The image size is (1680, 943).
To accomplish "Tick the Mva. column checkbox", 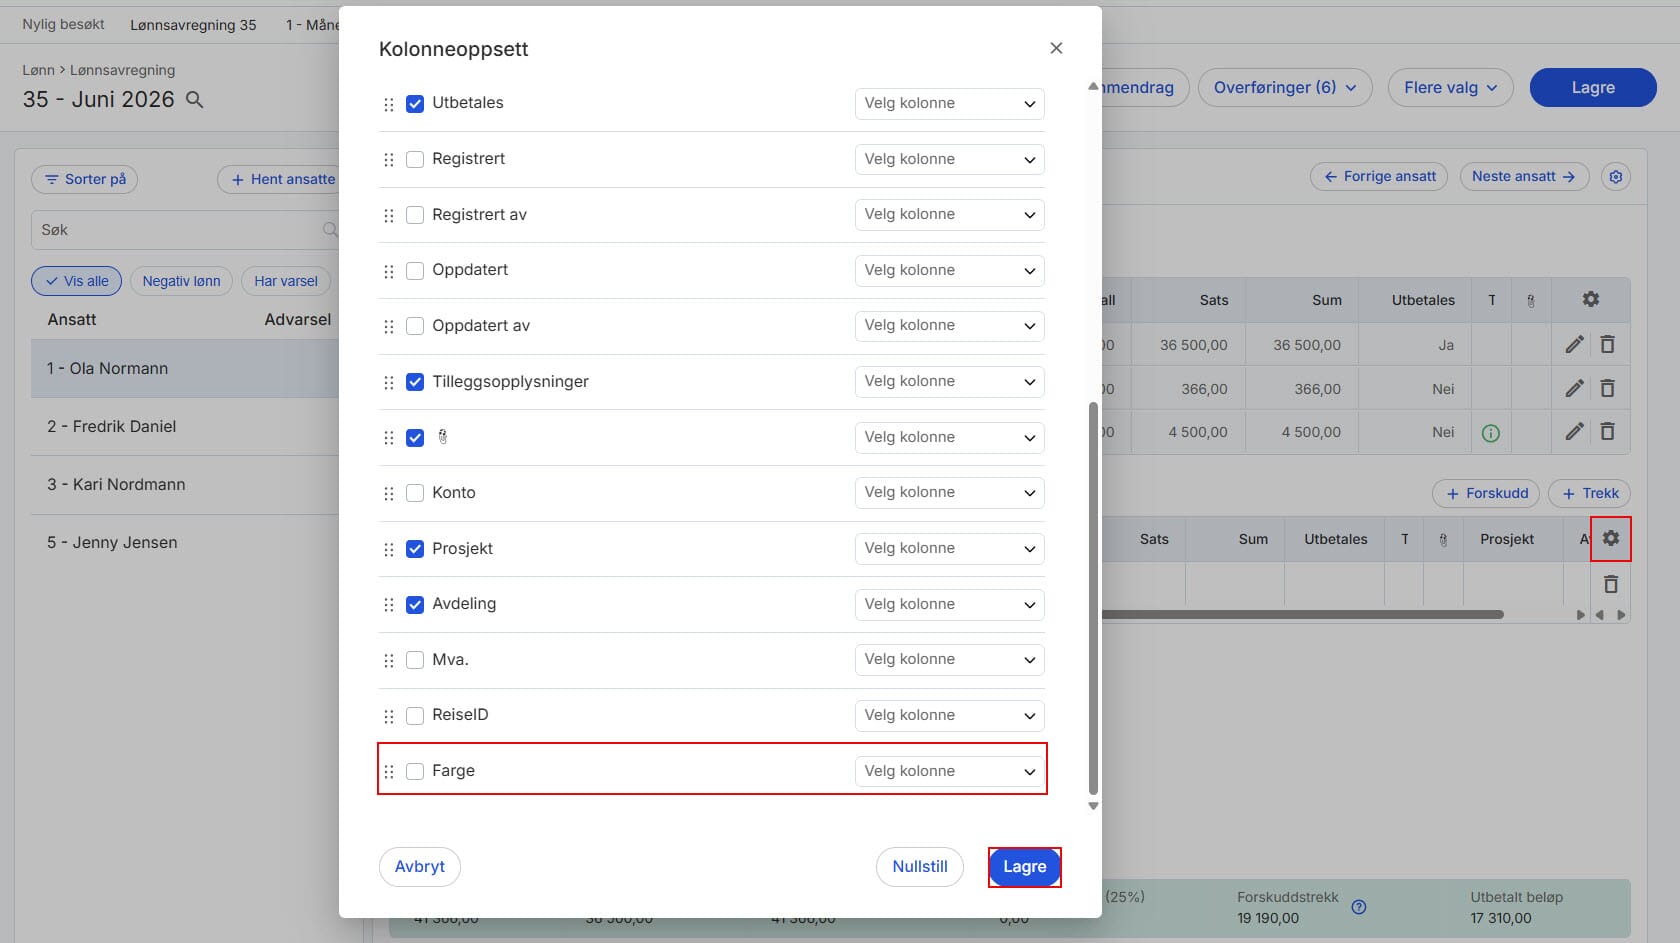I will (x=415, y=660).
